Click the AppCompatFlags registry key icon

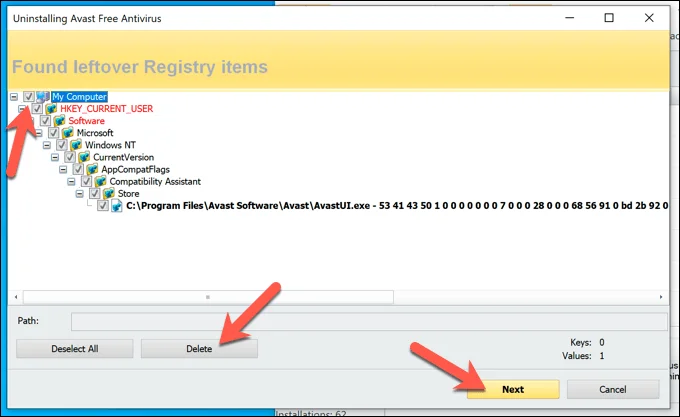point(92,169)
